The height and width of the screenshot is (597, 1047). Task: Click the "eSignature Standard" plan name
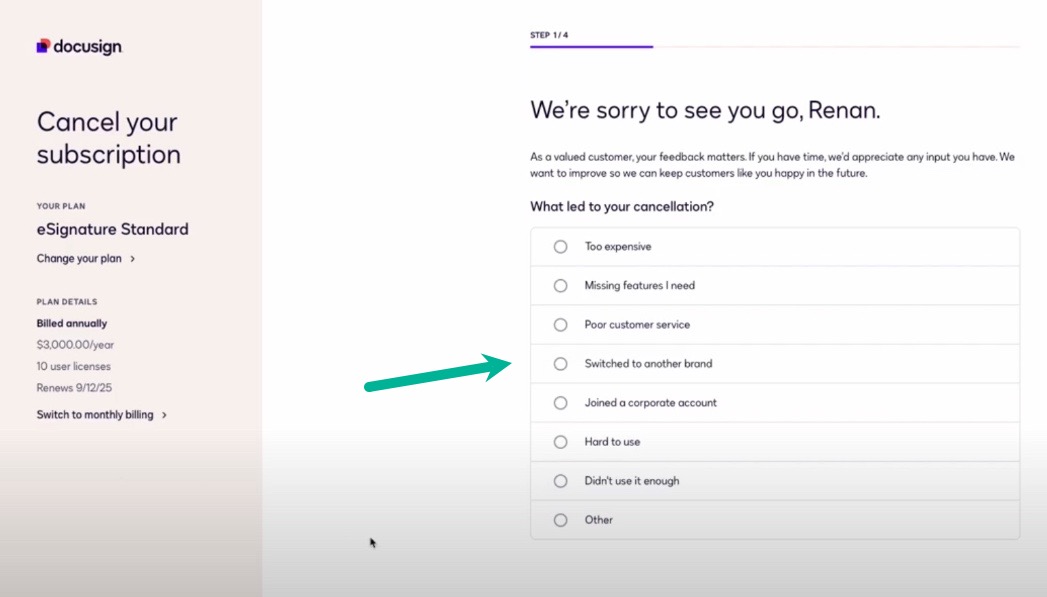point(112,229)
